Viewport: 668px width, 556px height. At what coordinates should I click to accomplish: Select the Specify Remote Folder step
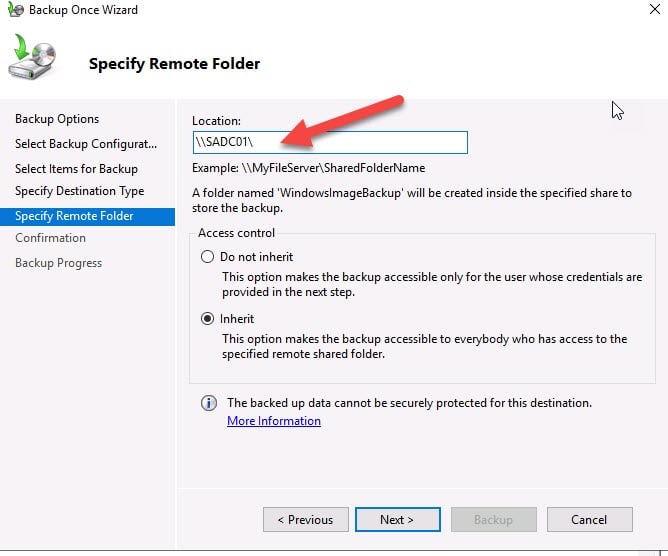(74, 216)
